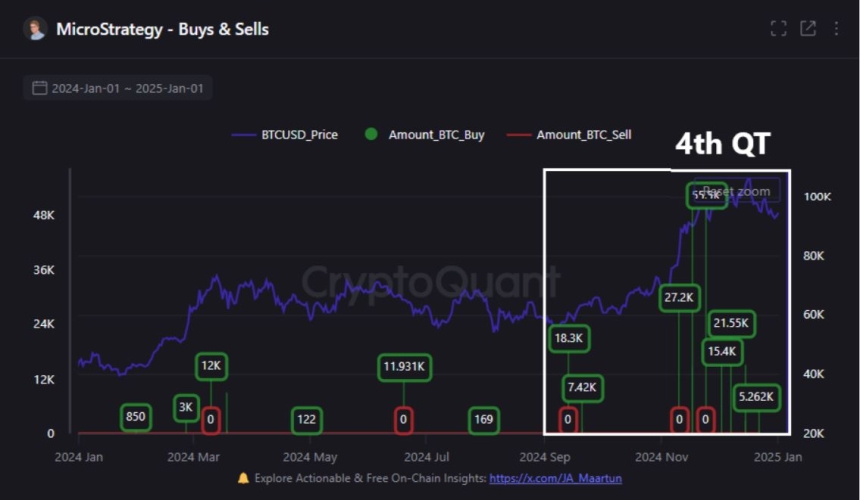Toggle the Amount_BTC_Buy legend series
Image resolution: width=860 pixels, height=500 pixels.
pyautogui.click(x=425, y=135)
